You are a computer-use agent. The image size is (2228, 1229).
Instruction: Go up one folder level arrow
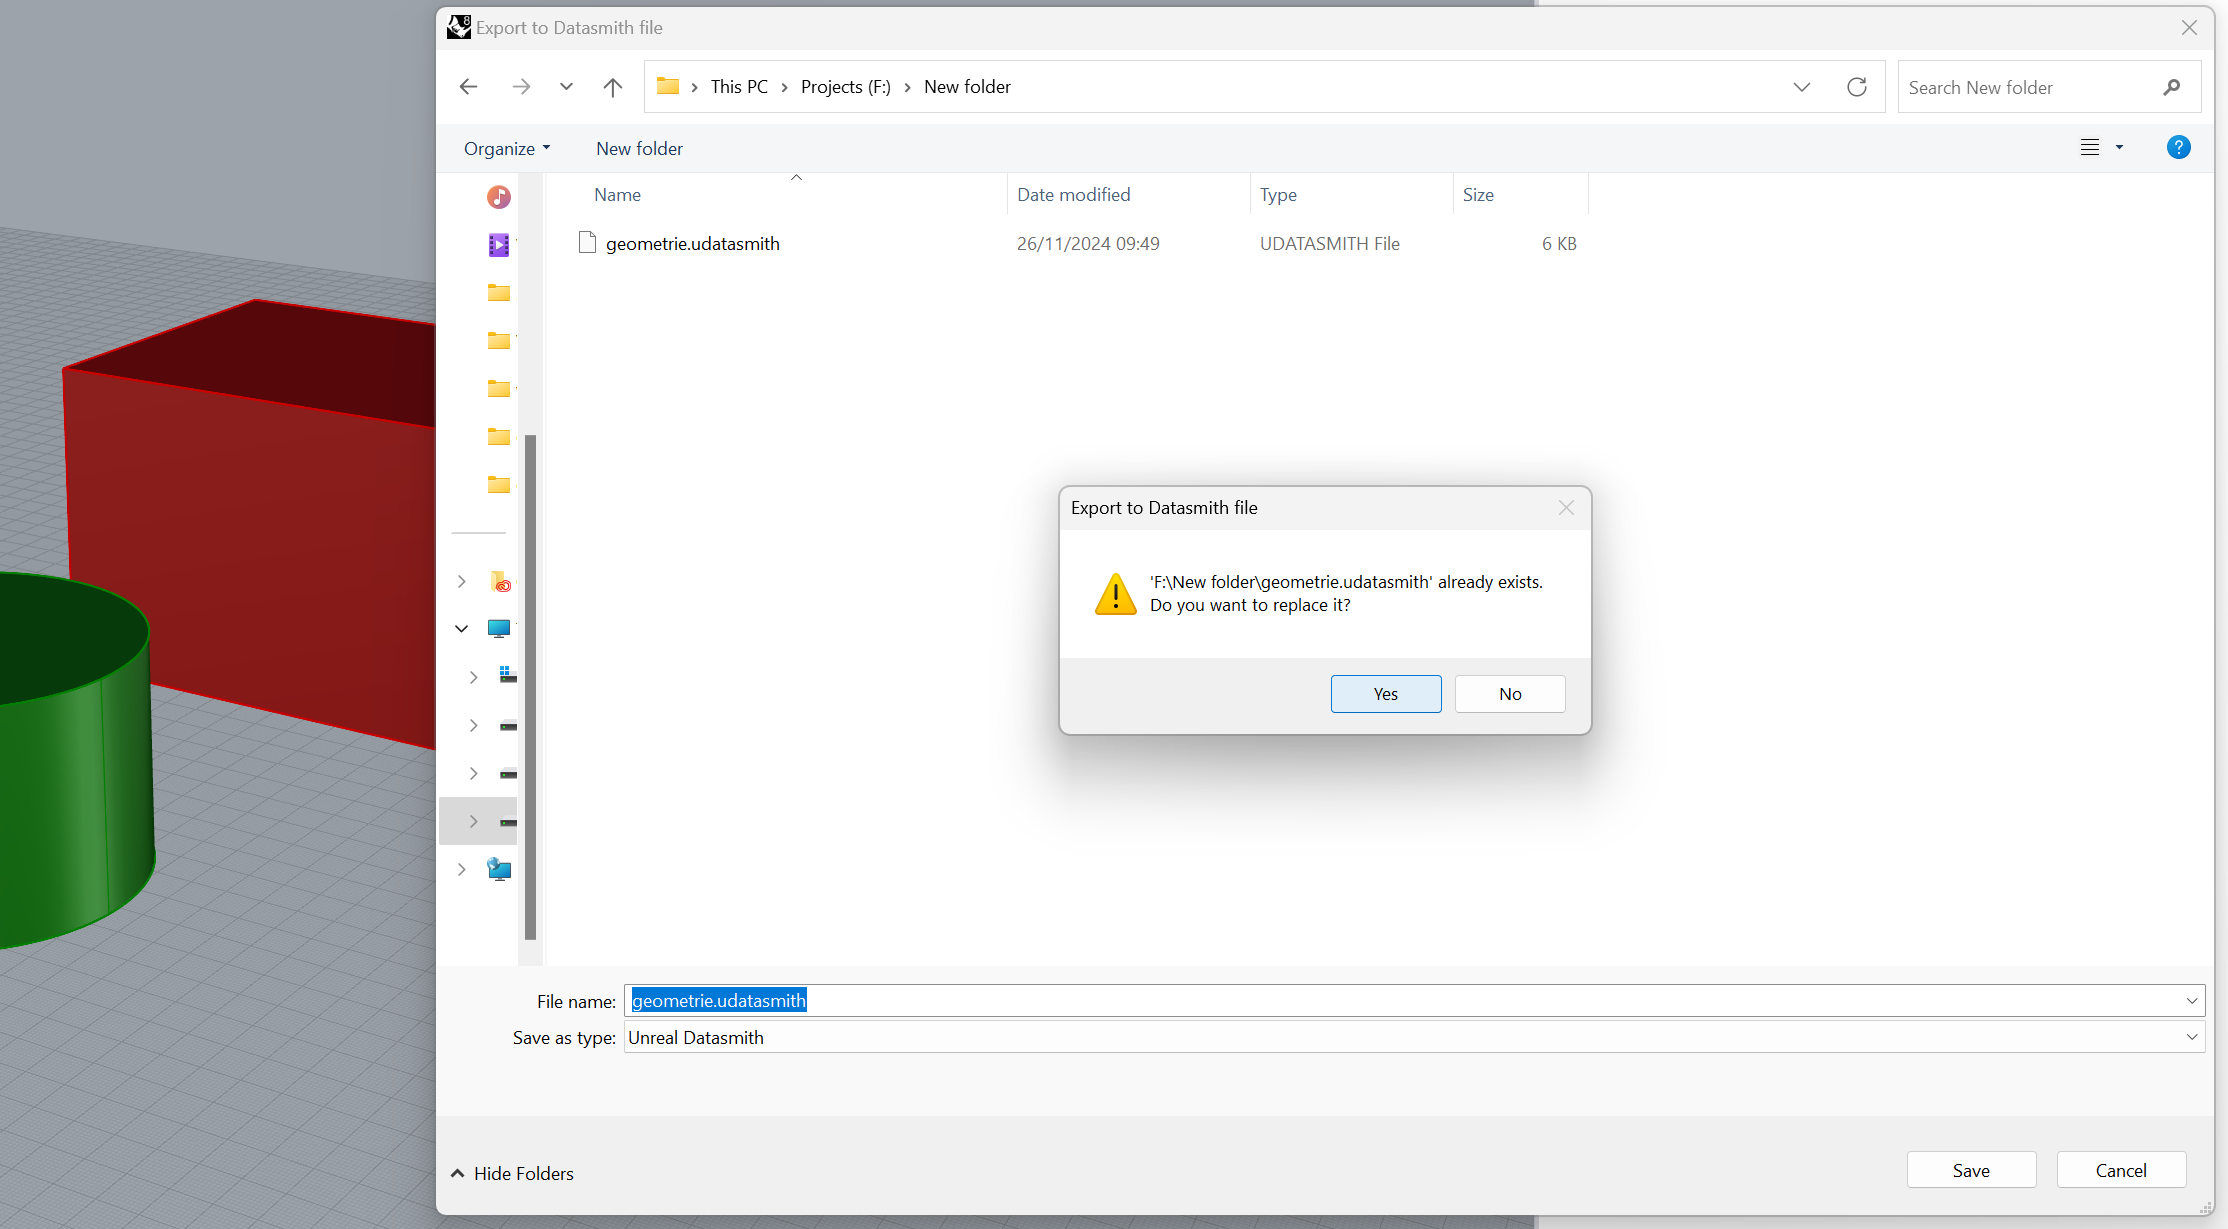(612, 87)
